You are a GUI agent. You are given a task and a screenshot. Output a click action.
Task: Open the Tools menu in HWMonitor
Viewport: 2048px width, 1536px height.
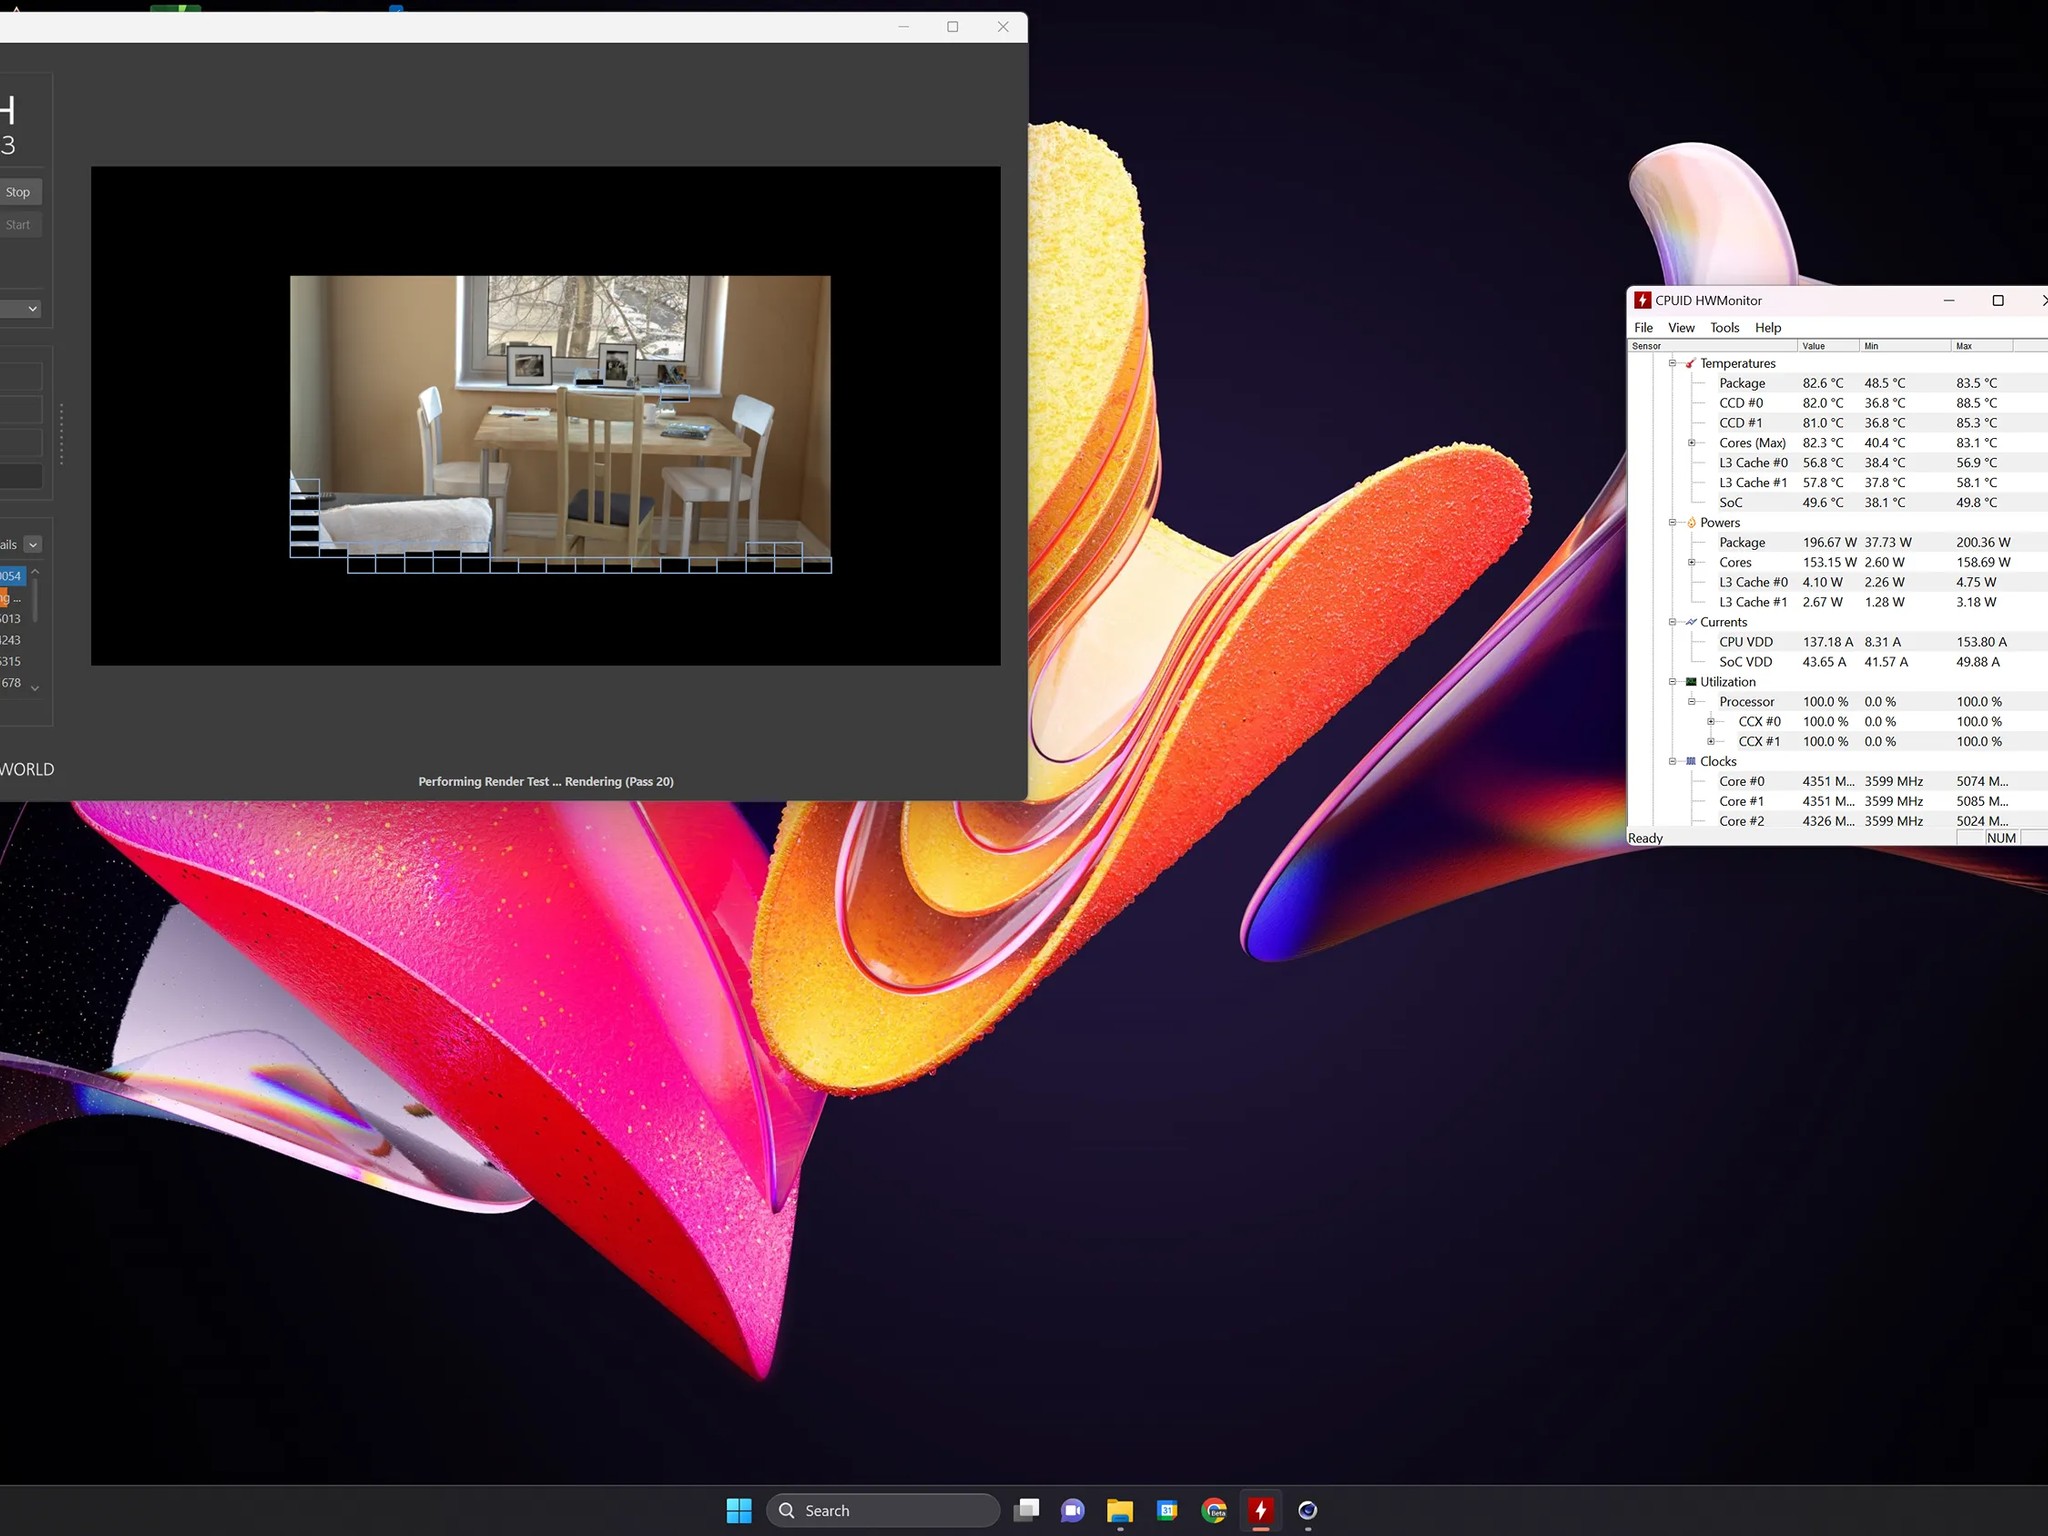1724,327
